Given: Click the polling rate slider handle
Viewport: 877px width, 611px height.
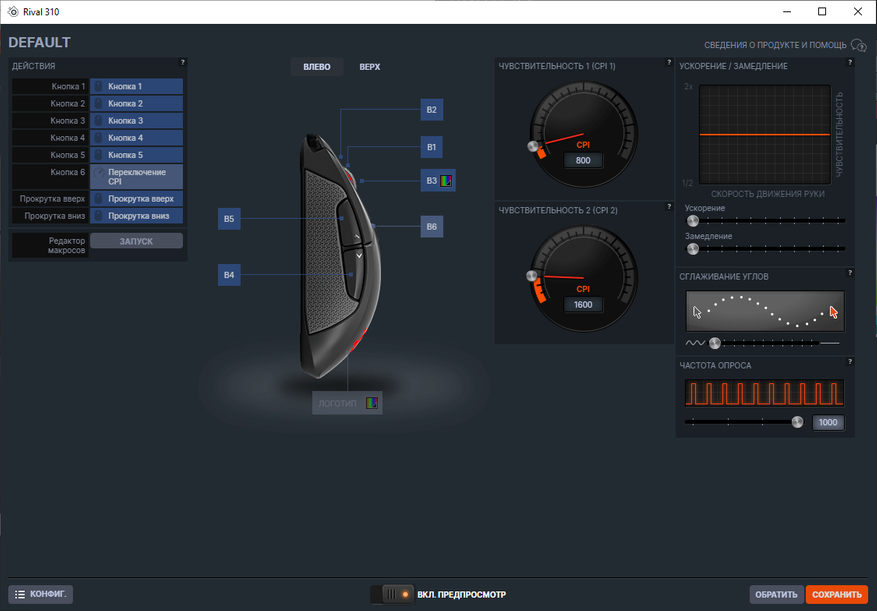Looking at the screenshot, I should [x=798, y=422].
